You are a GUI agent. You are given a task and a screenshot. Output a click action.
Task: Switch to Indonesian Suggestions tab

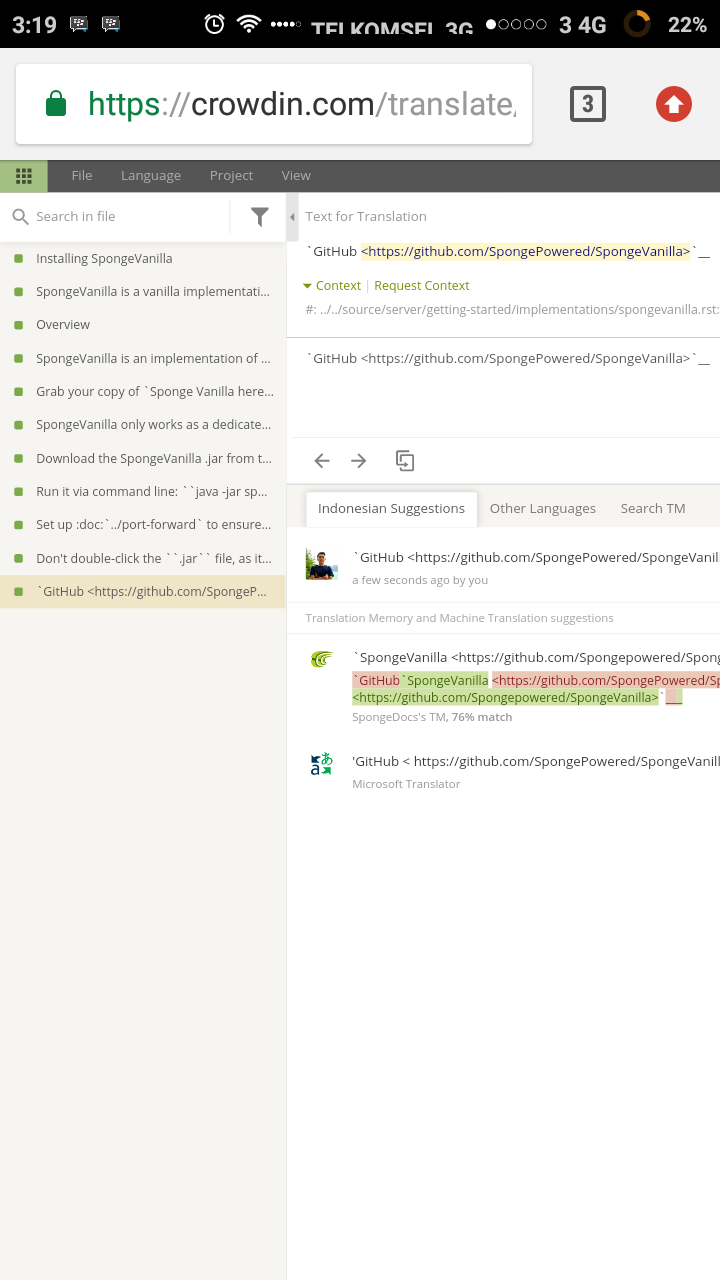391,508
